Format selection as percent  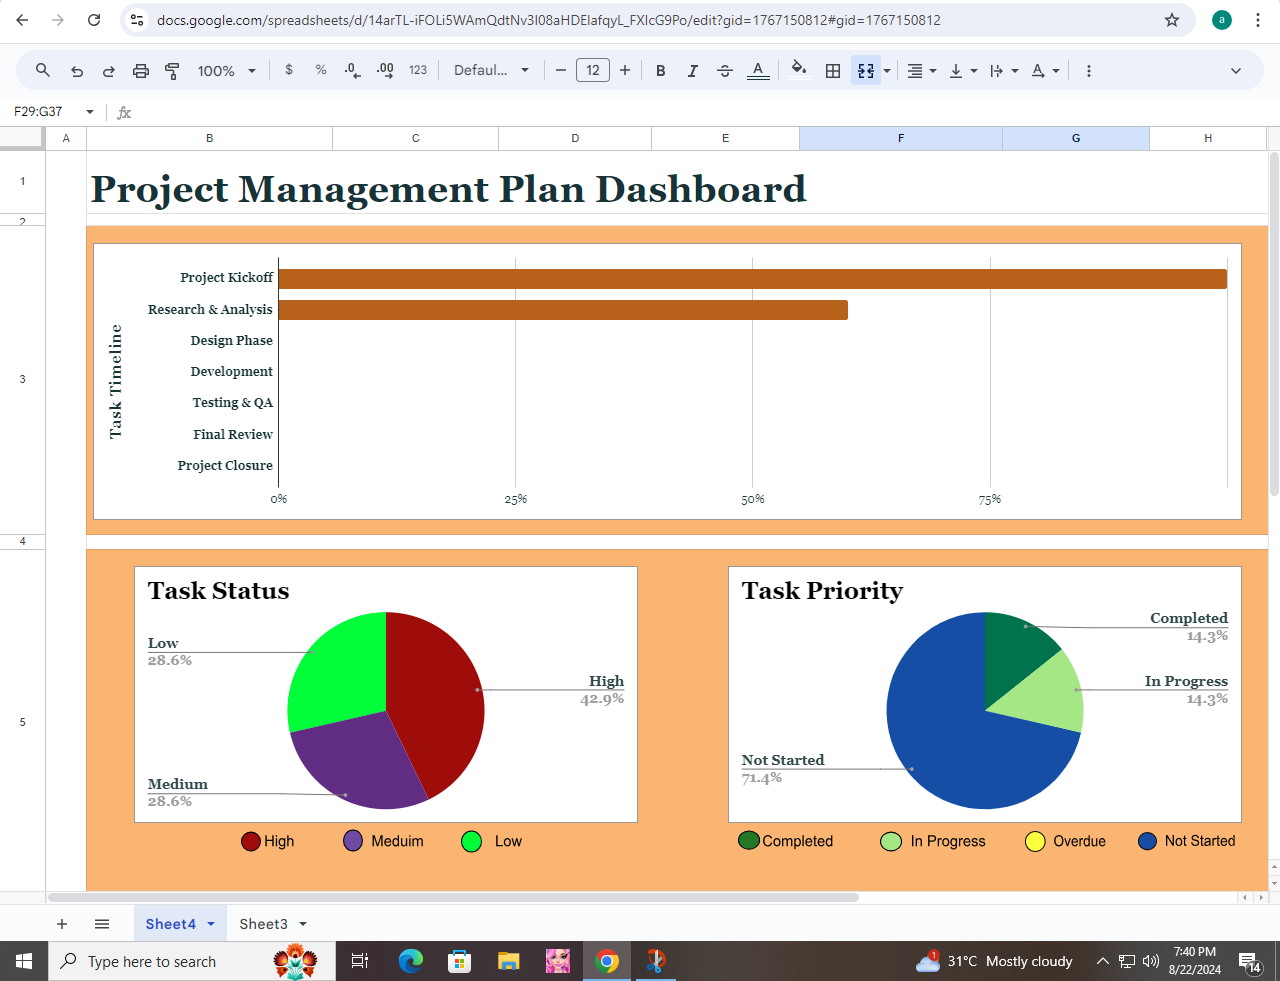[x=321, y=70]
